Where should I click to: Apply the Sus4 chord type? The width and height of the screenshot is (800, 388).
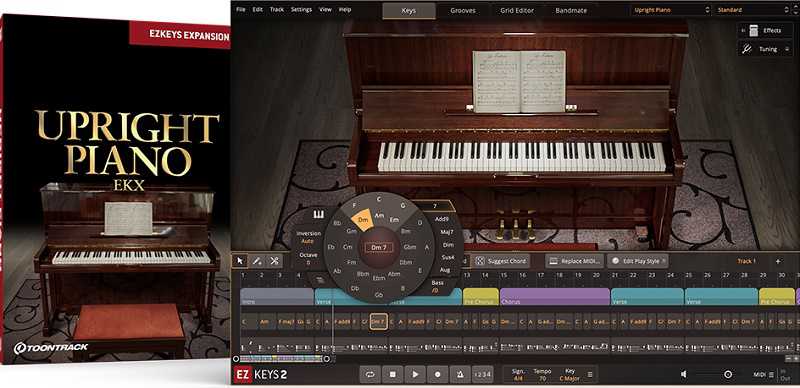447,257
